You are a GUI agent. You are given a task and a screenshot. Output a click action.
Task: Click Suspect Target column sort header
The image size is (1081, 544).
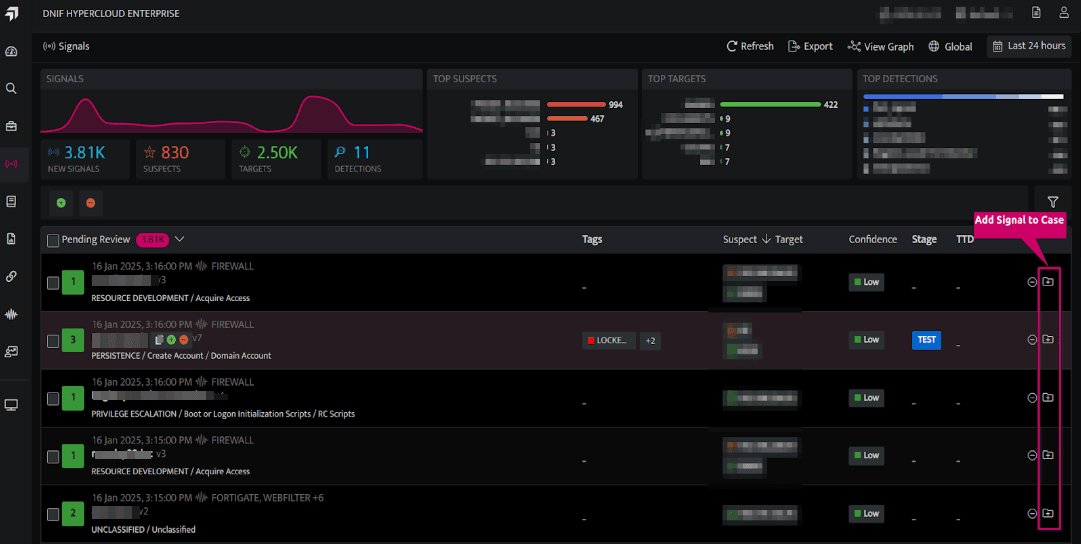[762, 239]
